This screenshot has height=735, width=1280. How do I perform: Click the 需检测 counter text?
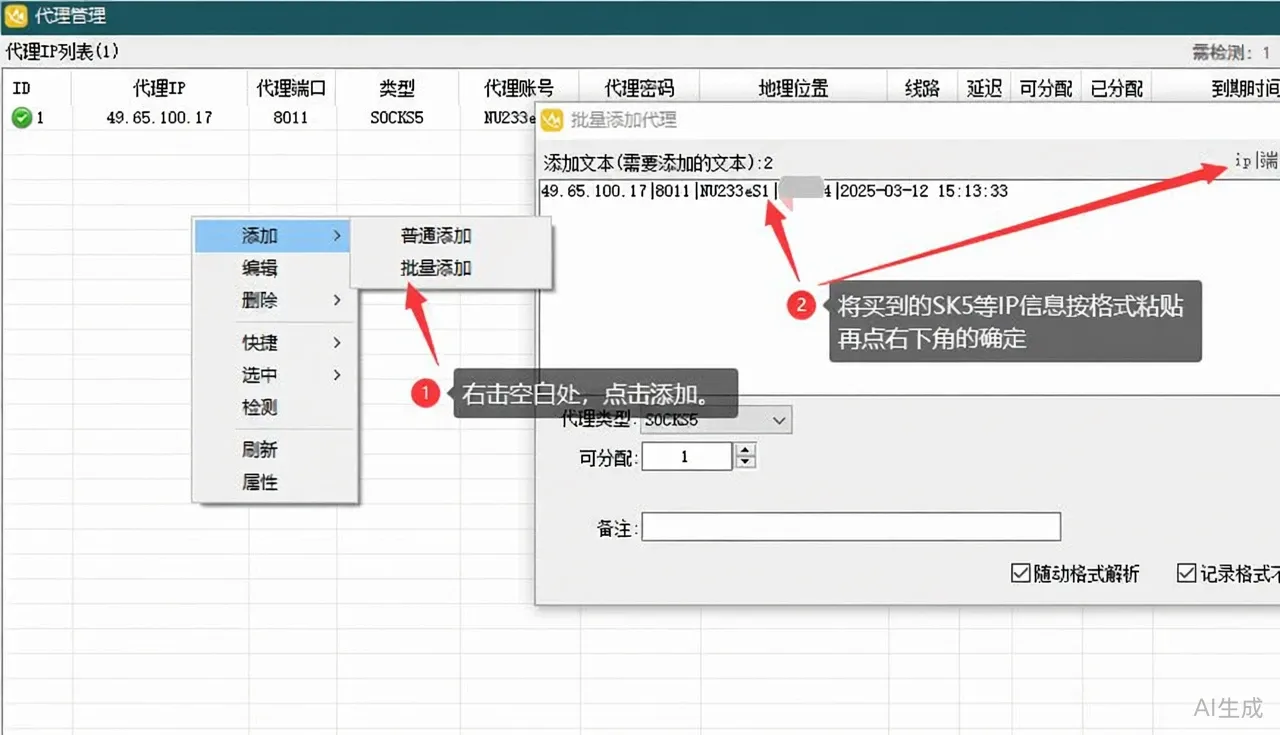pos(1230,52)
